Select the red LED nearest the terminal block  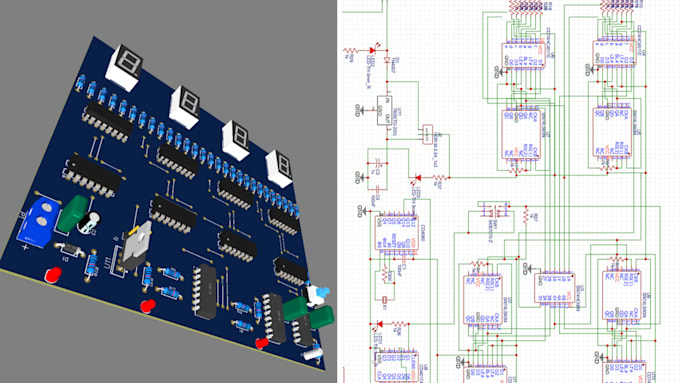53,275
